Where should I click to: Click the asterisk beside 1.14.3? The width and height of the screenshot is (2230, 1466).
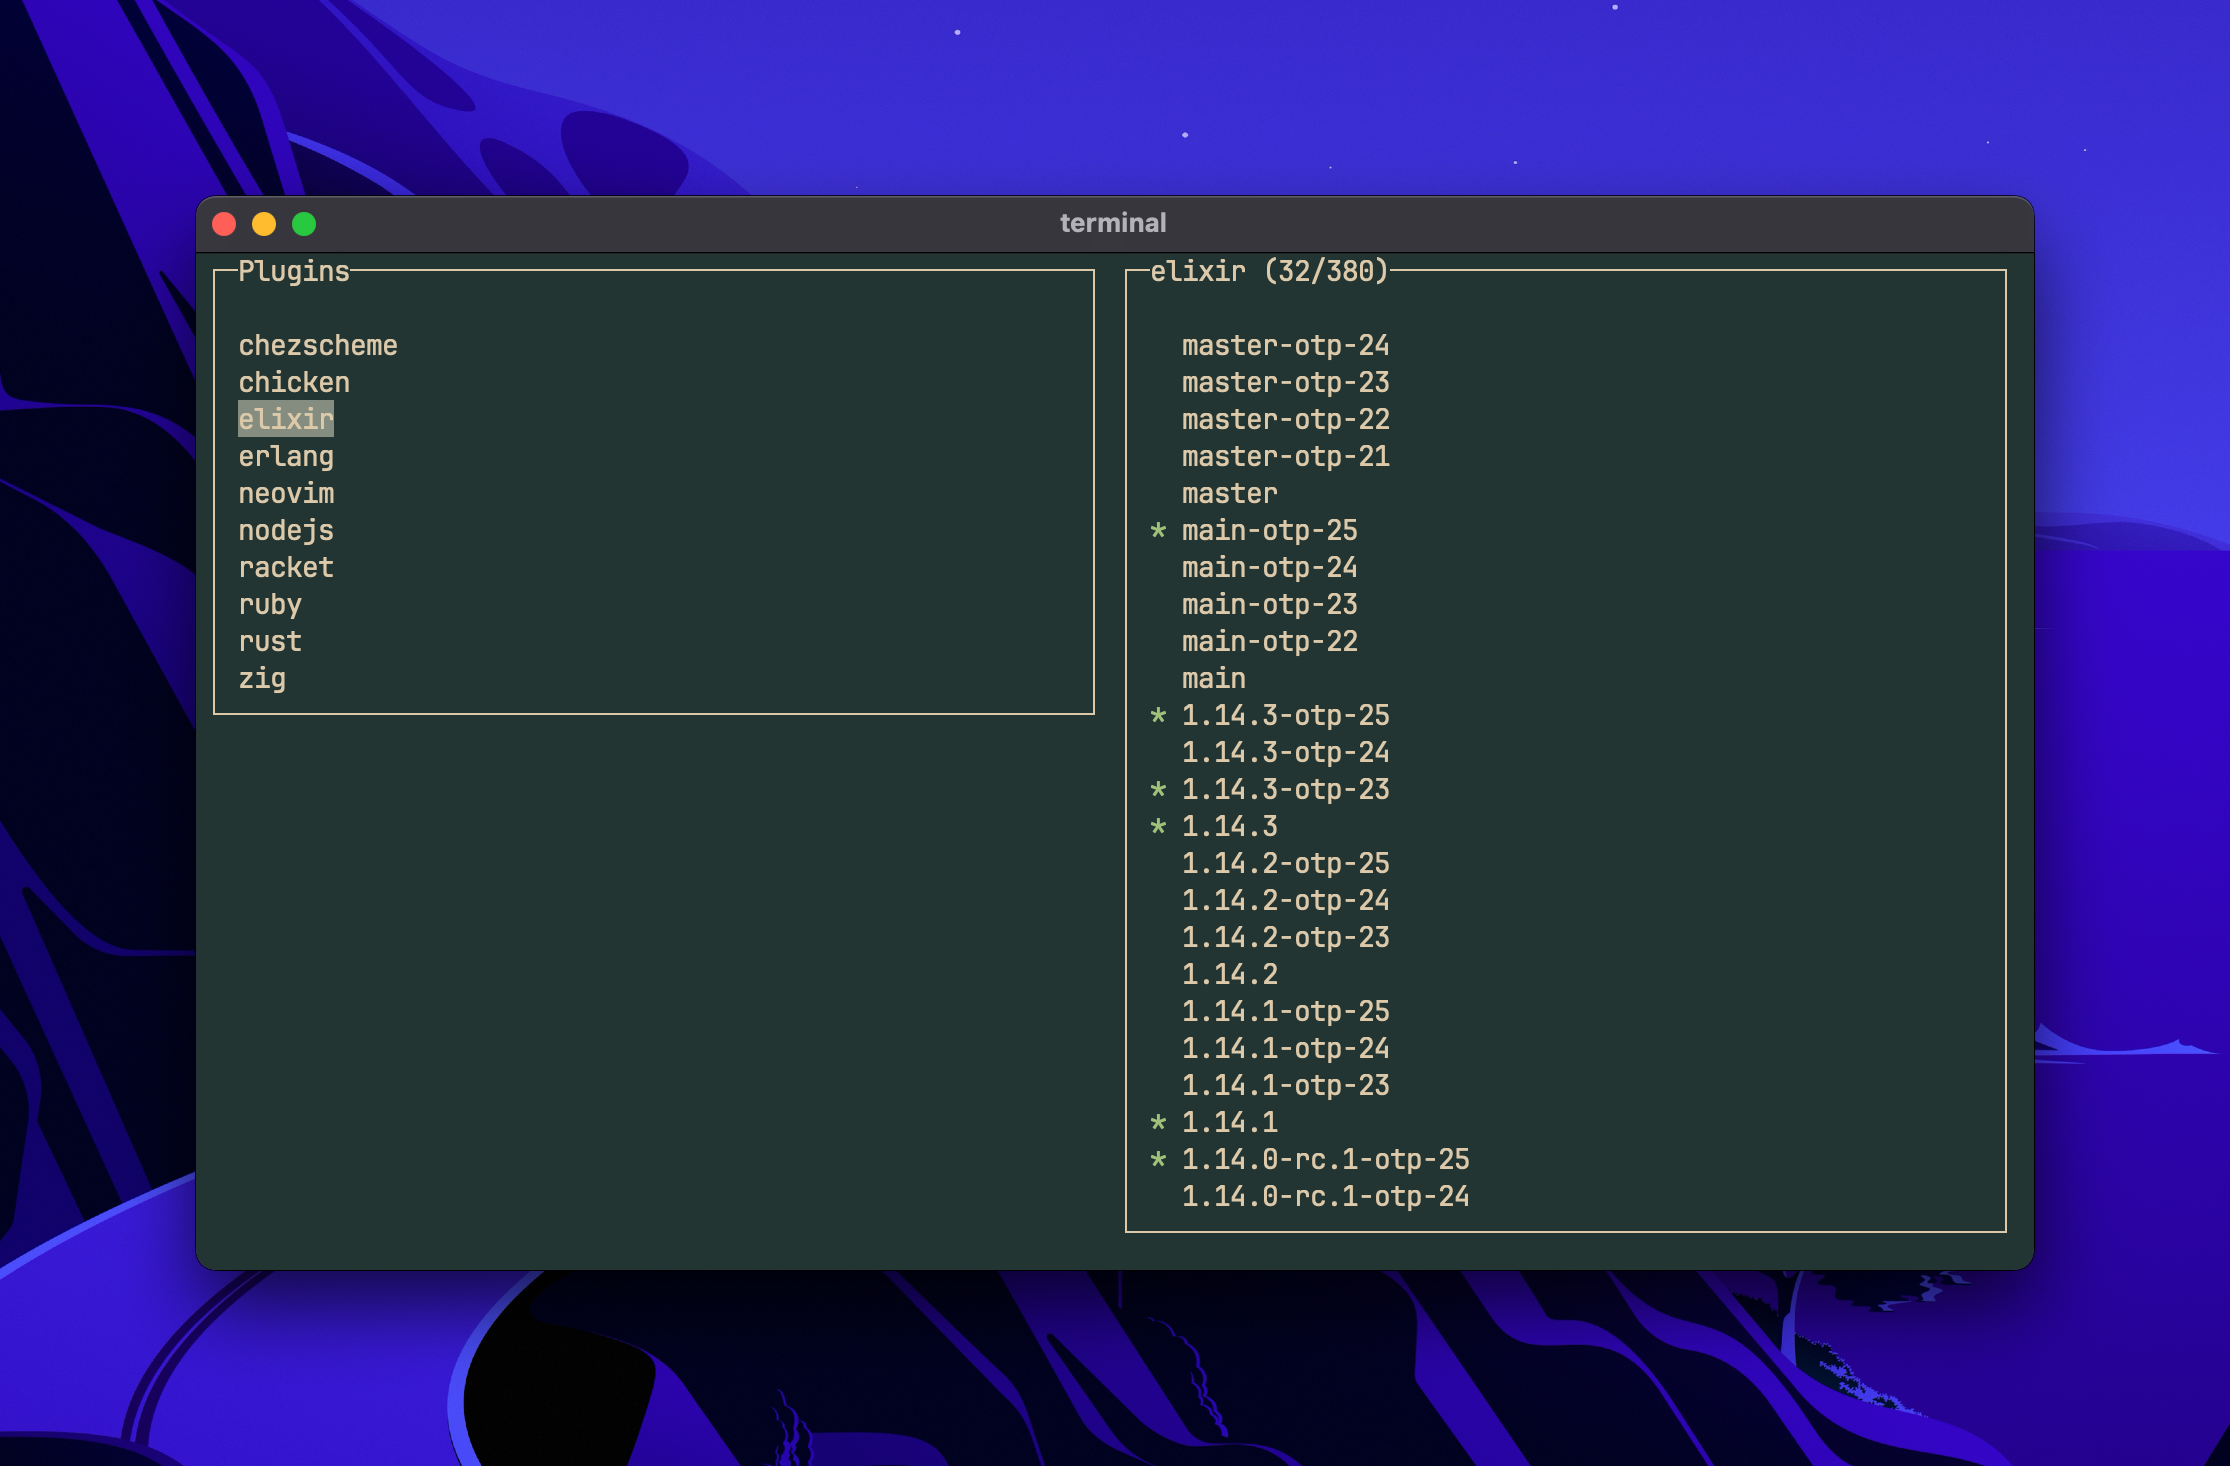(1158, 827)
